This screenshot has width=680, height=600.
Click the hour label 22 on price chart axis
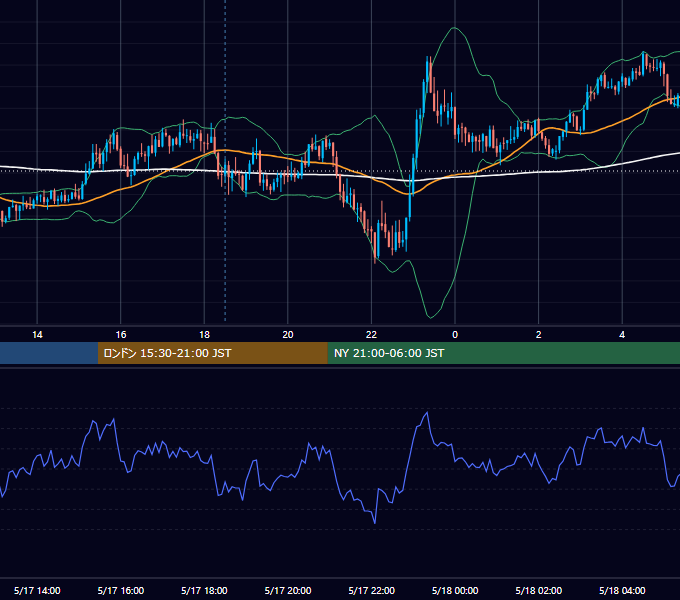click(372, 335)
